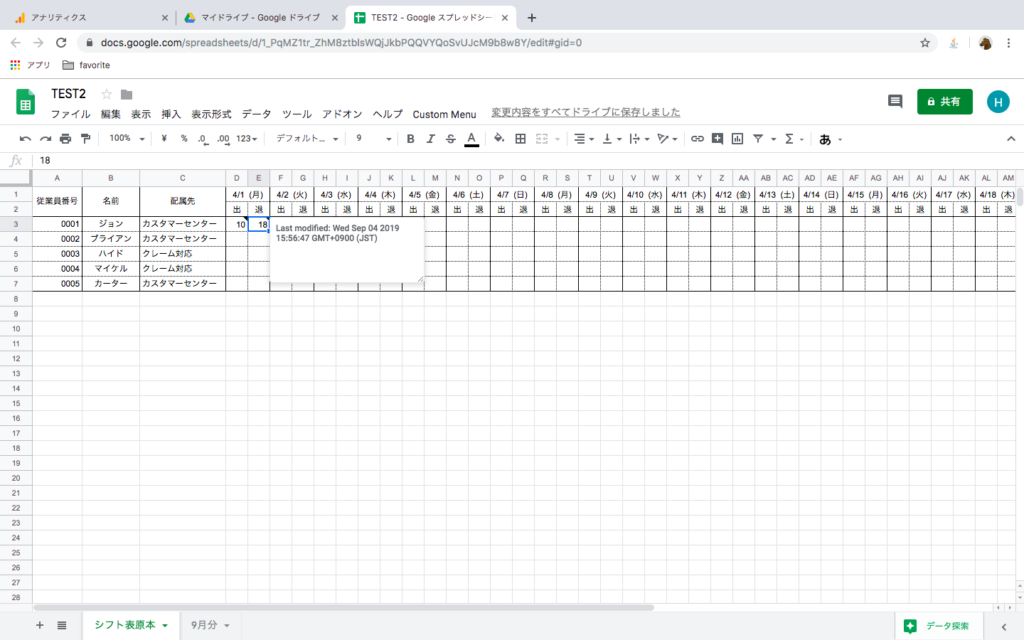
Task: Click the undo arrow in toolbar
Action: click(x=25, y=138)
